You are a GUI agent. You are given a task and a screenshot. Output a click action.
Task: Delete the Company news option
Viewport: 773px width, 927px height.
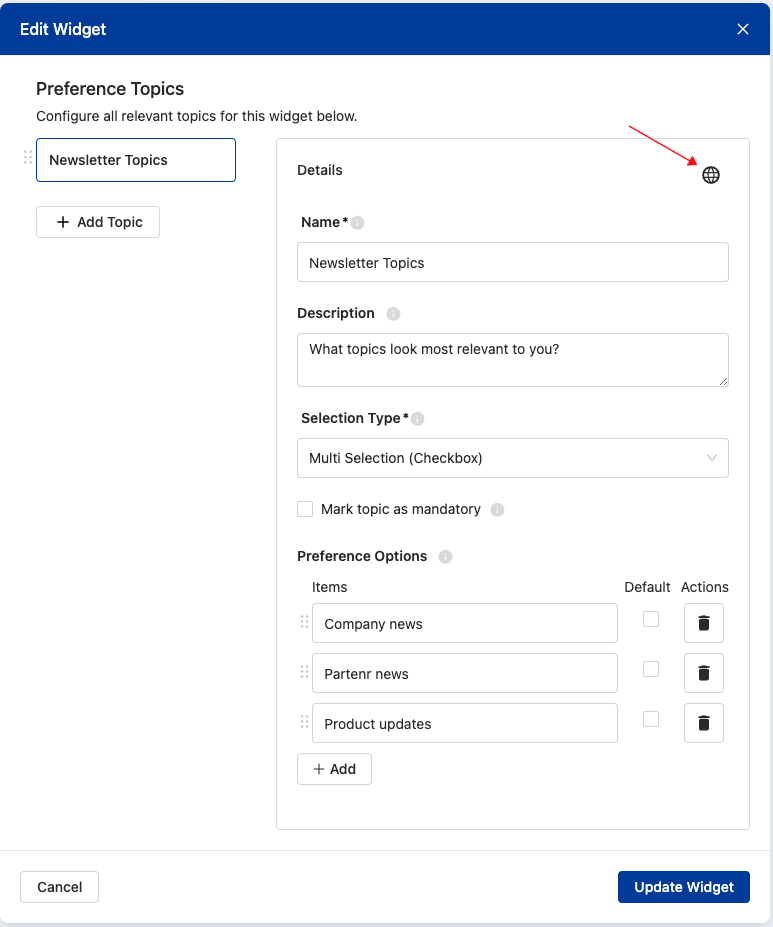pos(703,622)
